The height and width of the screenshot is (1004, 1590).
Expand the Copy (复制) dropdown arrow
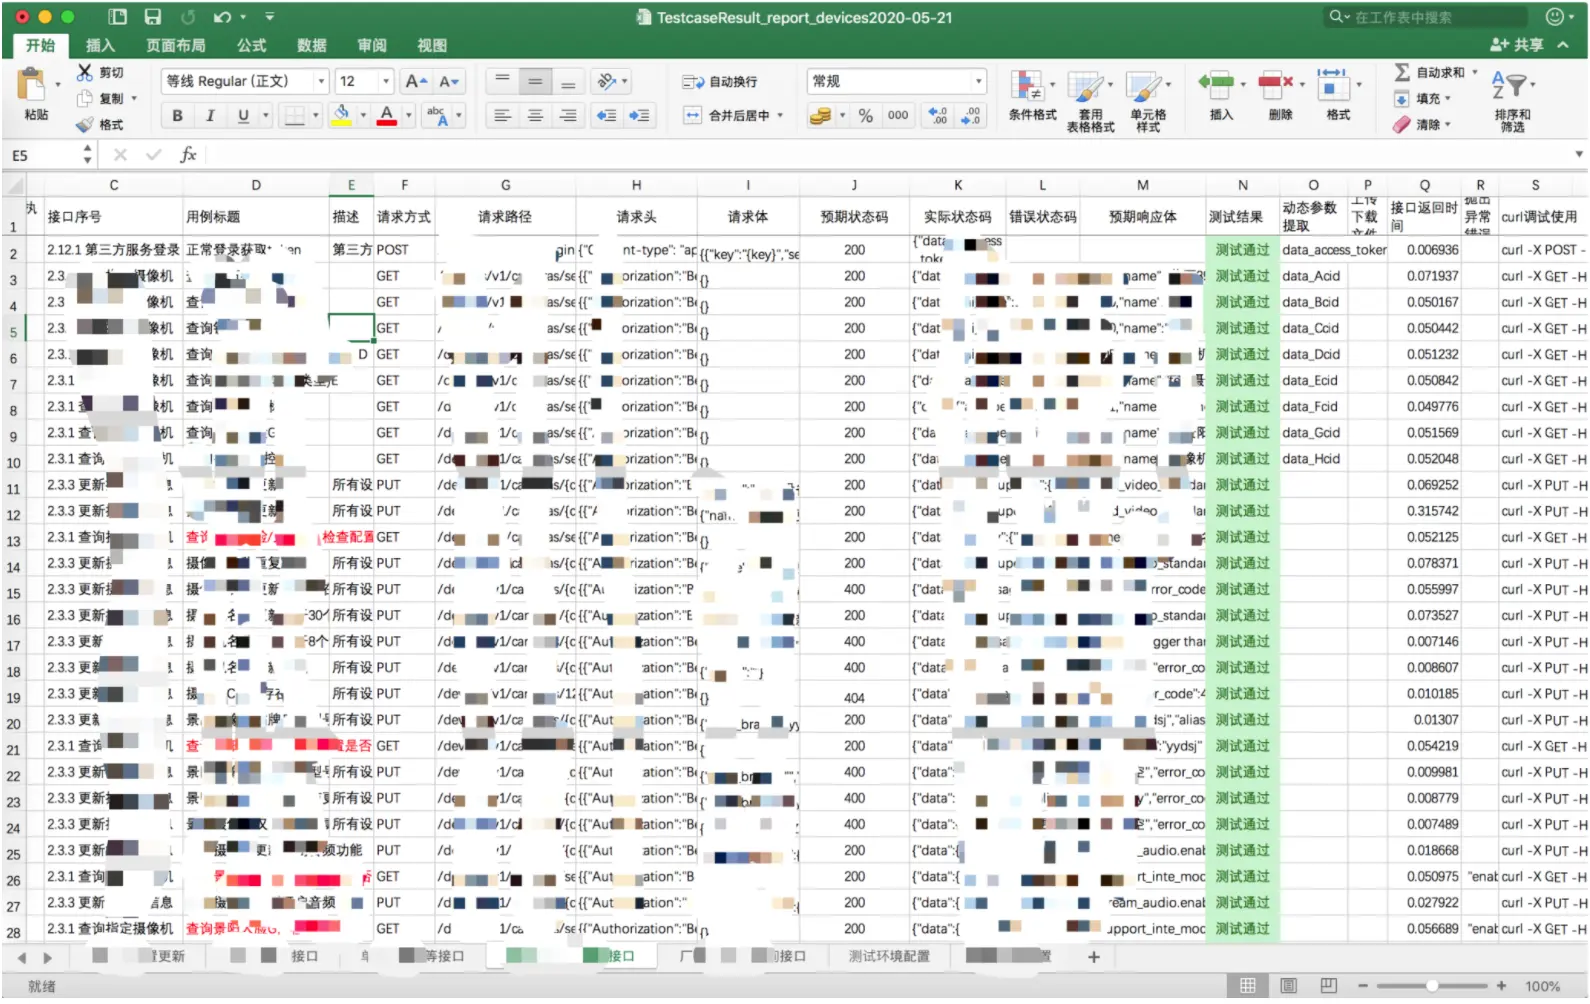[134, 98]
